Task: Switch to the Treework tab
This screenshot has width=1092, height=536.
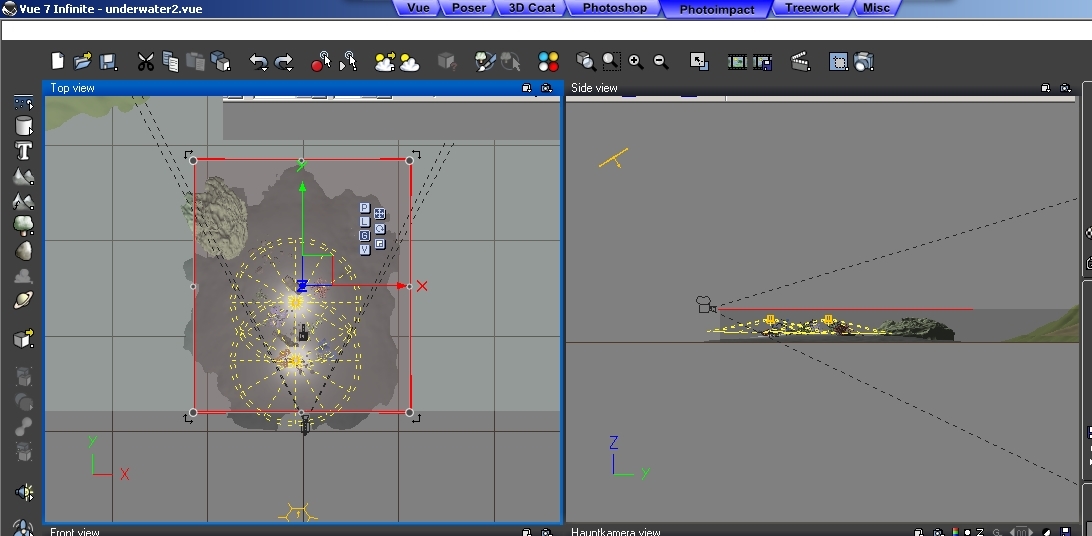Action: pos(812,8)
